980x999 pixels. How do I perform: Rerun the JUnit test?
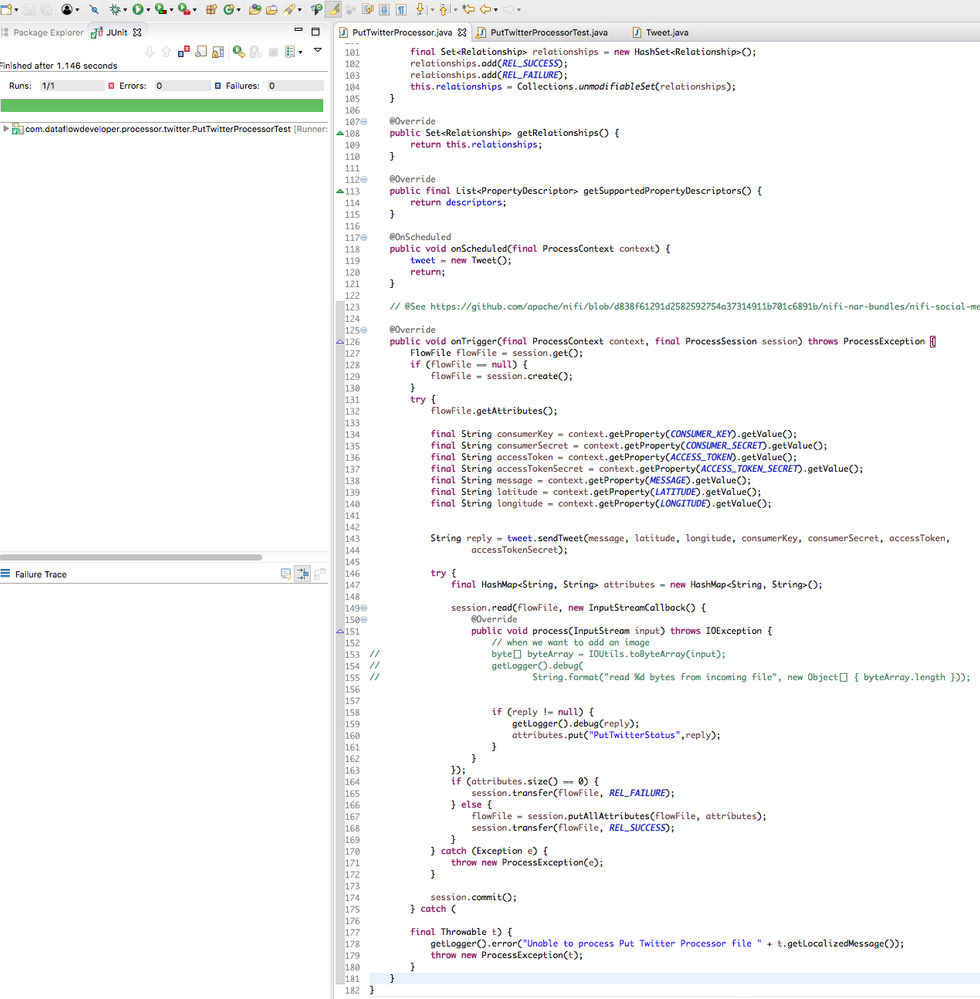tap(236, 50)
